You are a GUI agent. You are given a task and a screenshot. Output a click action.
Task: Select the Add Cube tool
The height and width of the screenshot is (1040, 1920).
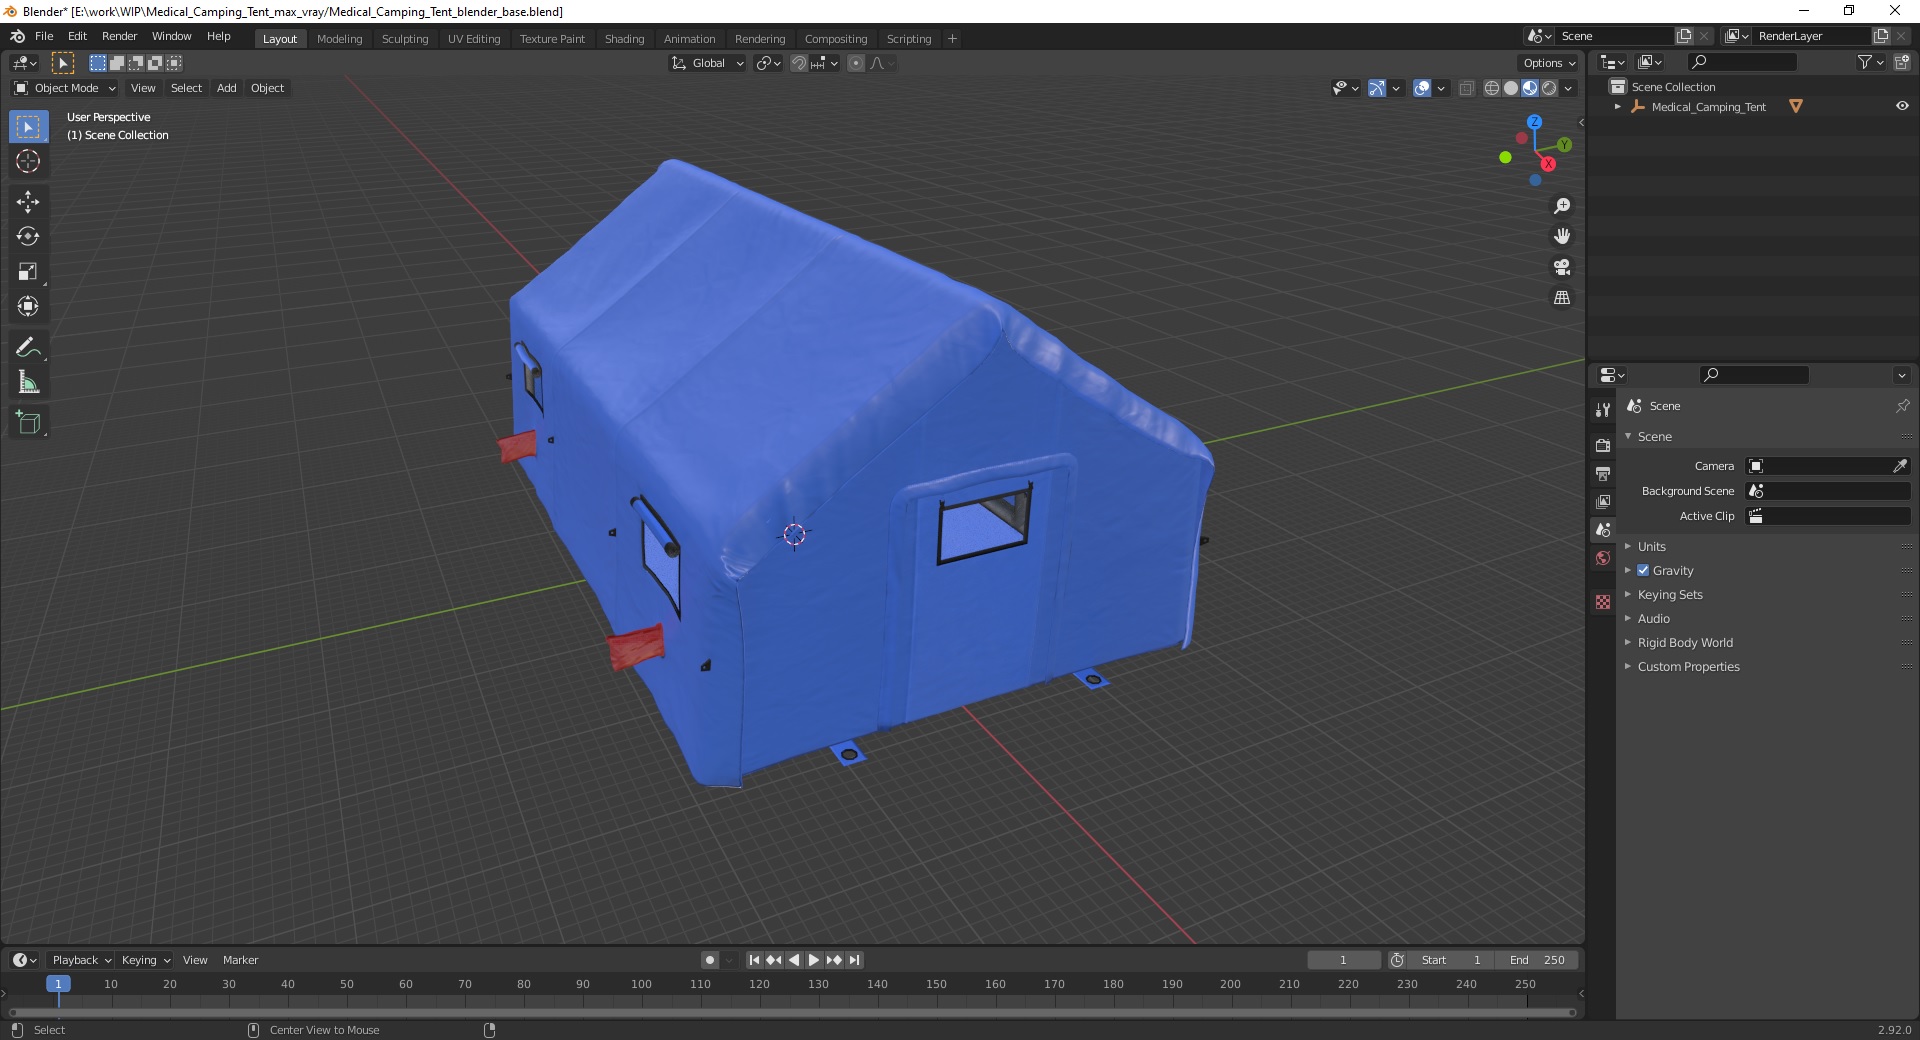click(x=28, y=423)
